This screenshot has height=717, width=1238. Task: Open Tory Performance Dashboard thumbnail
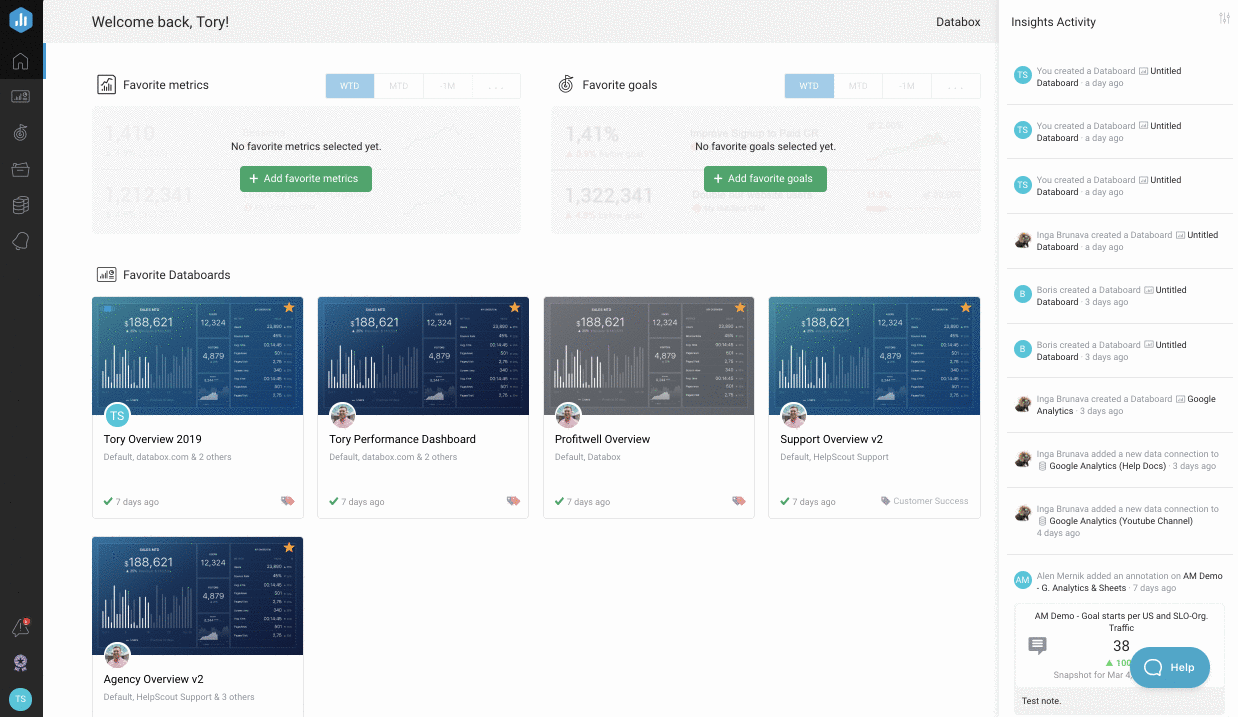(x=423, y=356)
